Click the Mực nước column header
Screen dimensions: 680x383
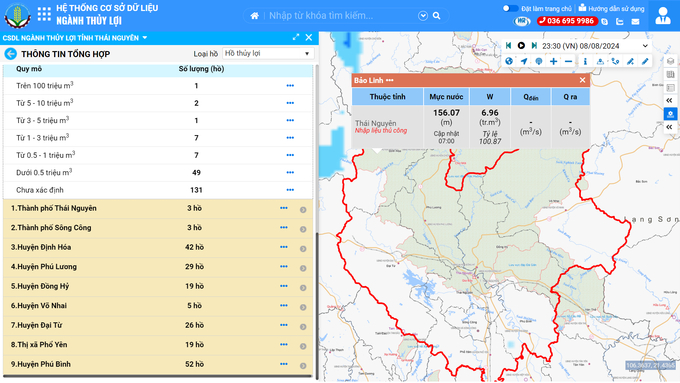[x=446, y=97]
